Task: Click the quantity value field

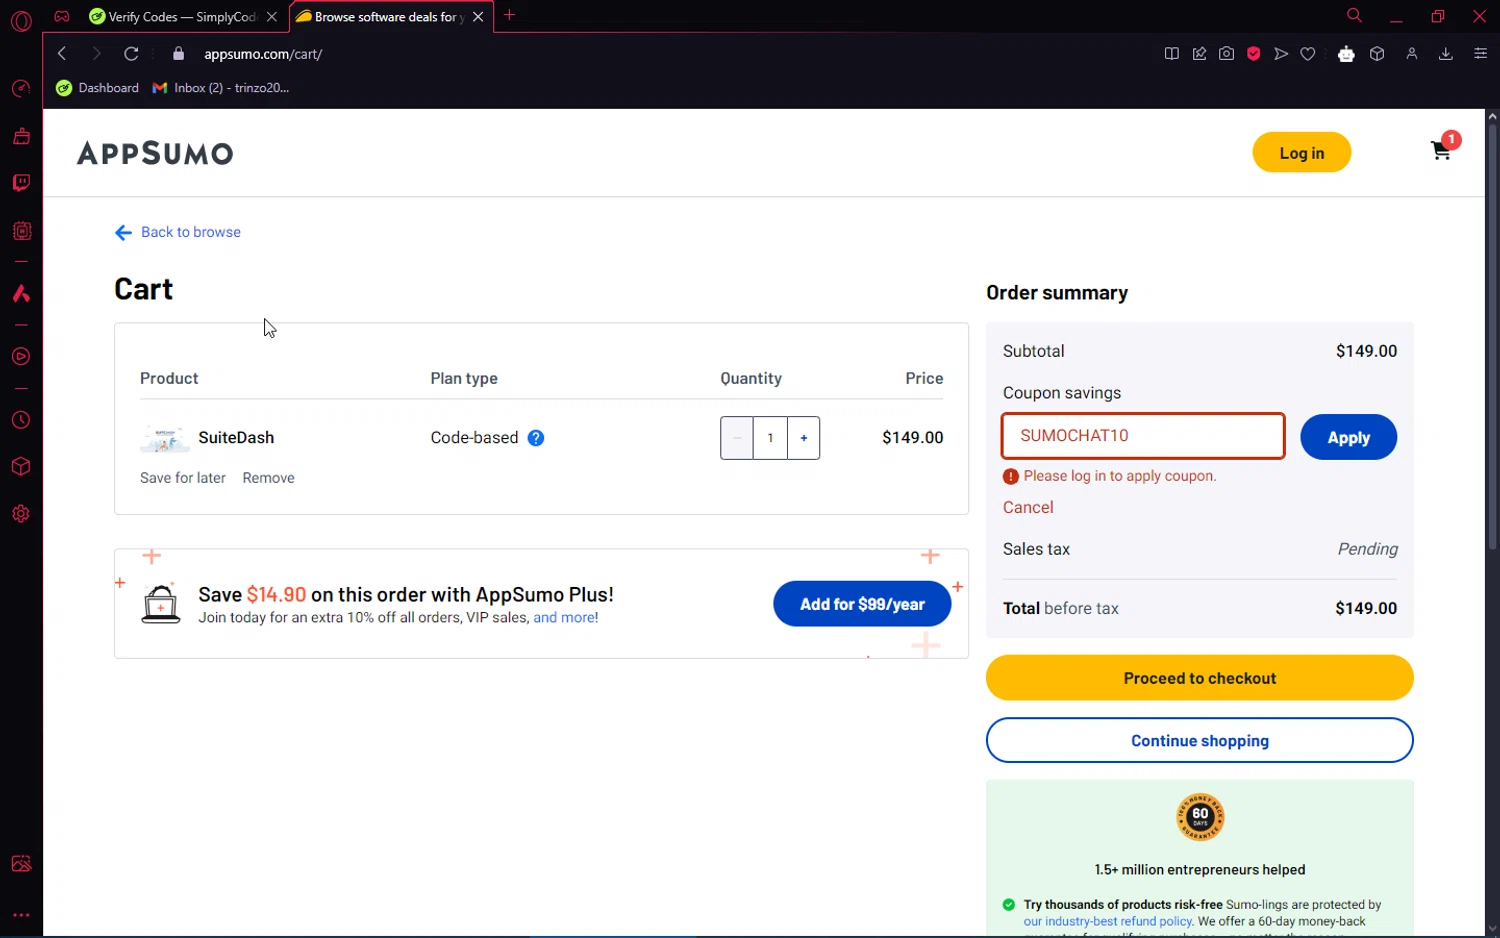Action: (770, 438)
